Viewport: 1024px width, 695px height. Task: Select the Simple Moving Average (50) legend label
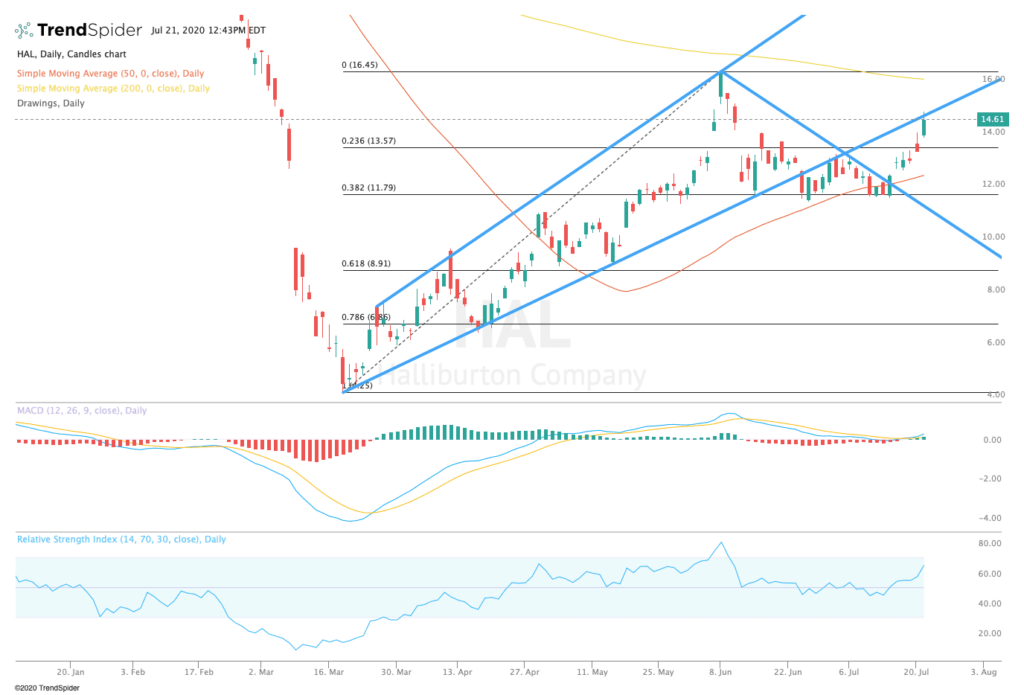coord(110,73)
